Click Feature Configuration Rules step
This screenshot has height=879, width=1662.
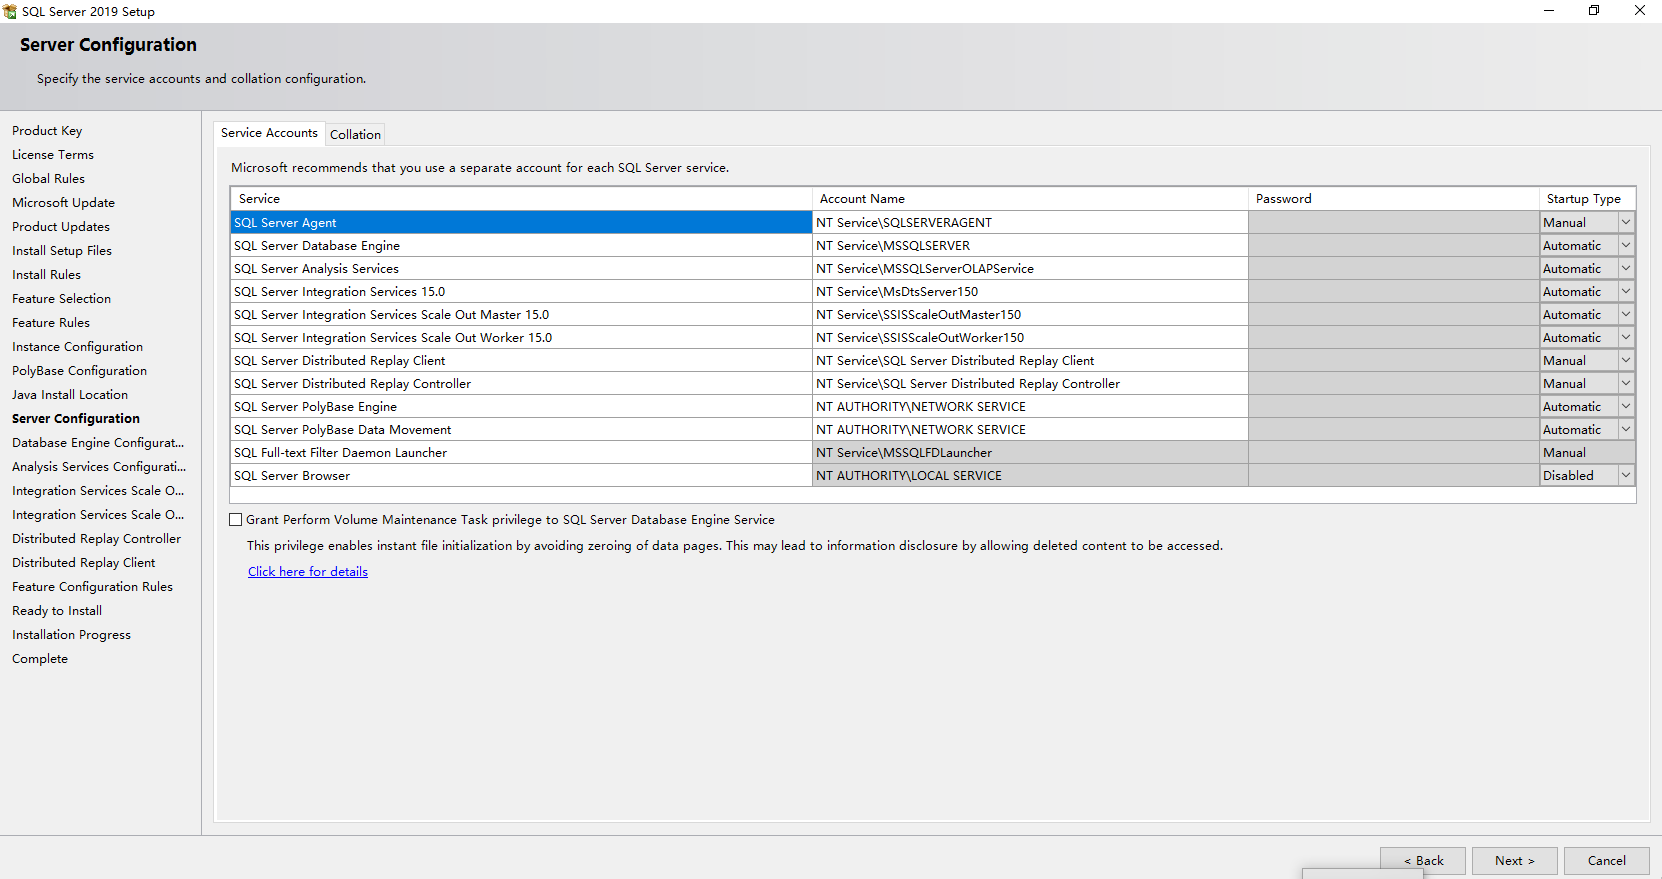[x=92, y=587]
